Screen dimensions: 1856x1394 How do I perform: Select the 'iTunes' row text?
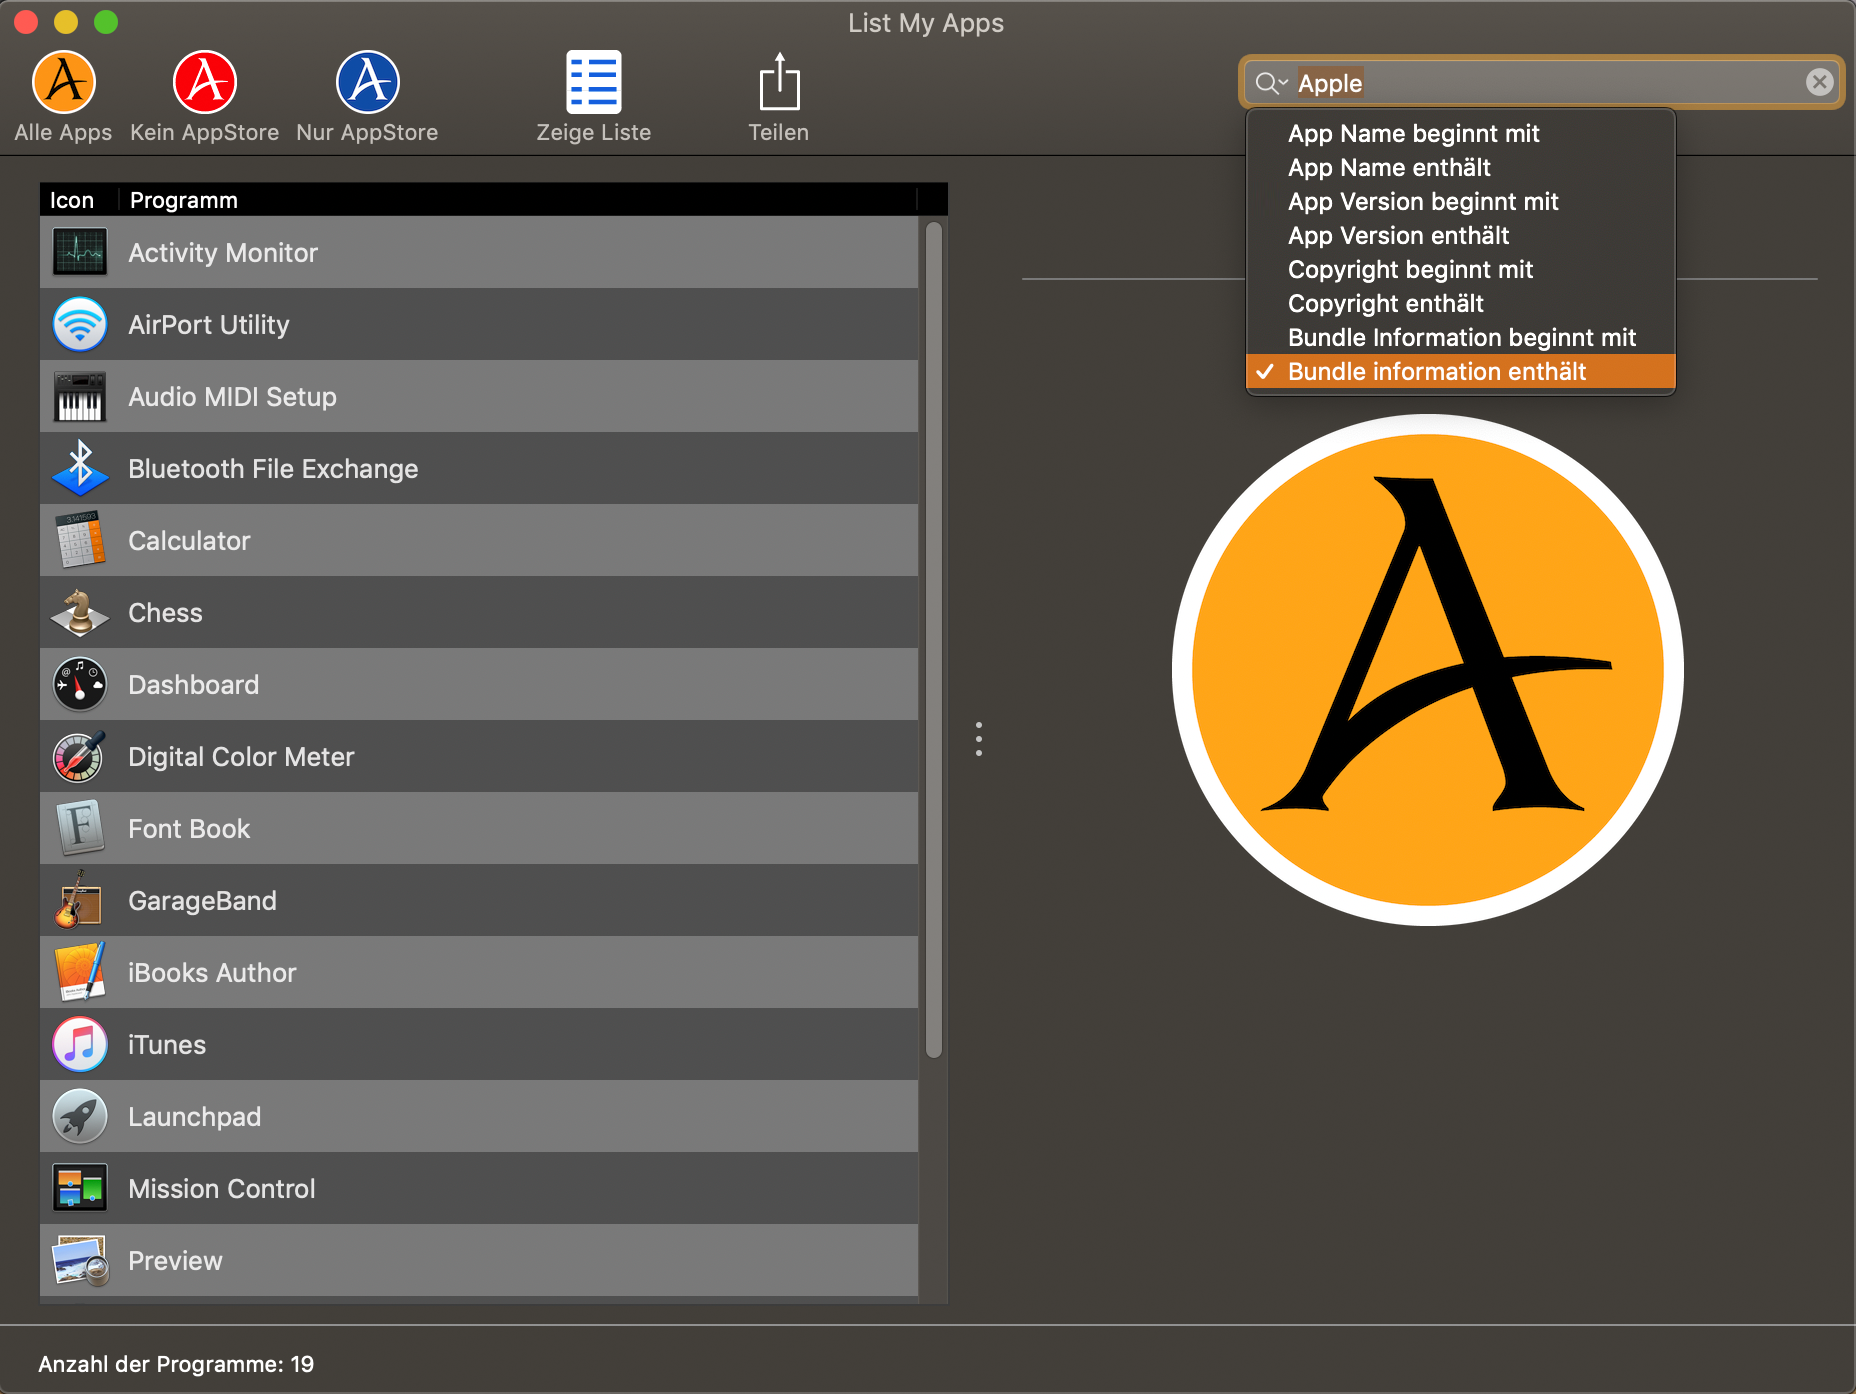[167, 1045]
